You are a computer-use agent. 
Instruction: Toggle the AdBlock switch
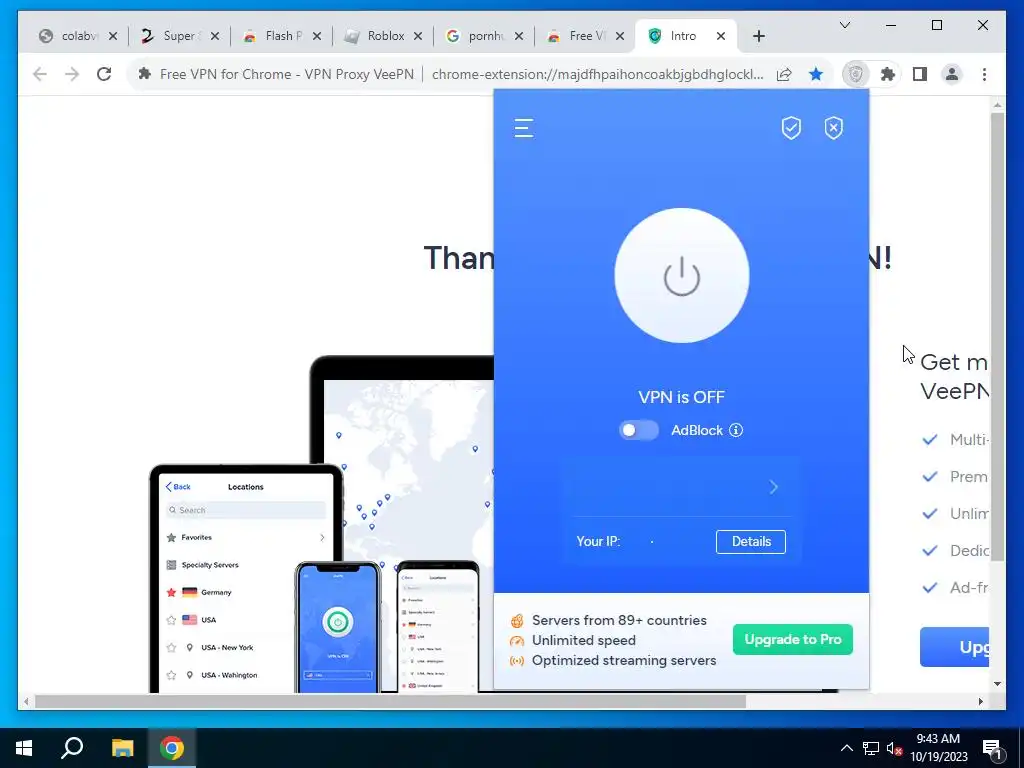click(639, 430)
